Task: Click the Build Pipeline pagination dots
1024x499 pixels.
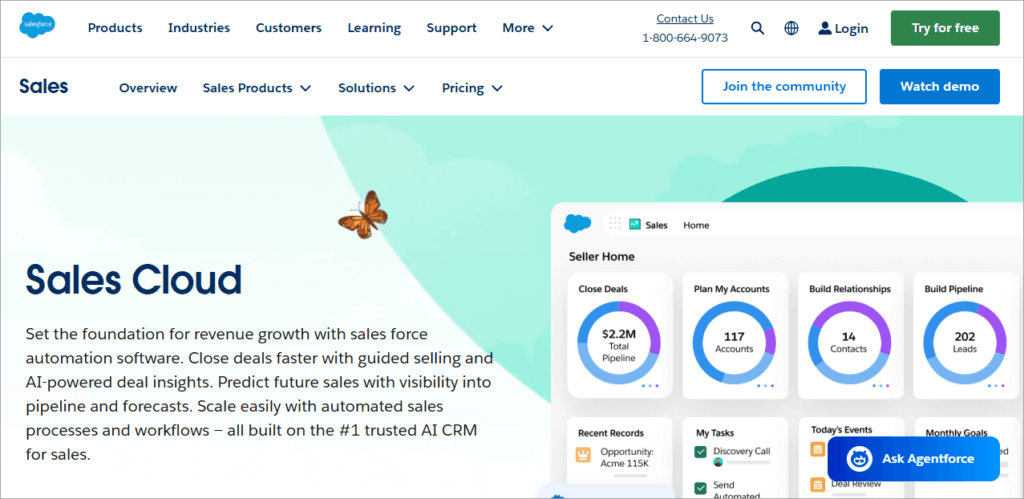Action: pyautogui.click(x=997, y=386)
